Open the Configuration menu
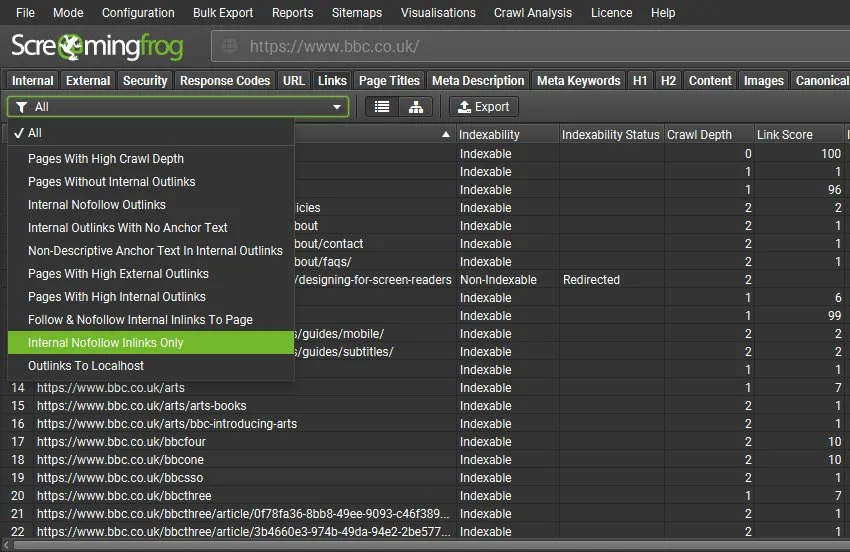This screenshot has height=552, width=850. point(138,12)
